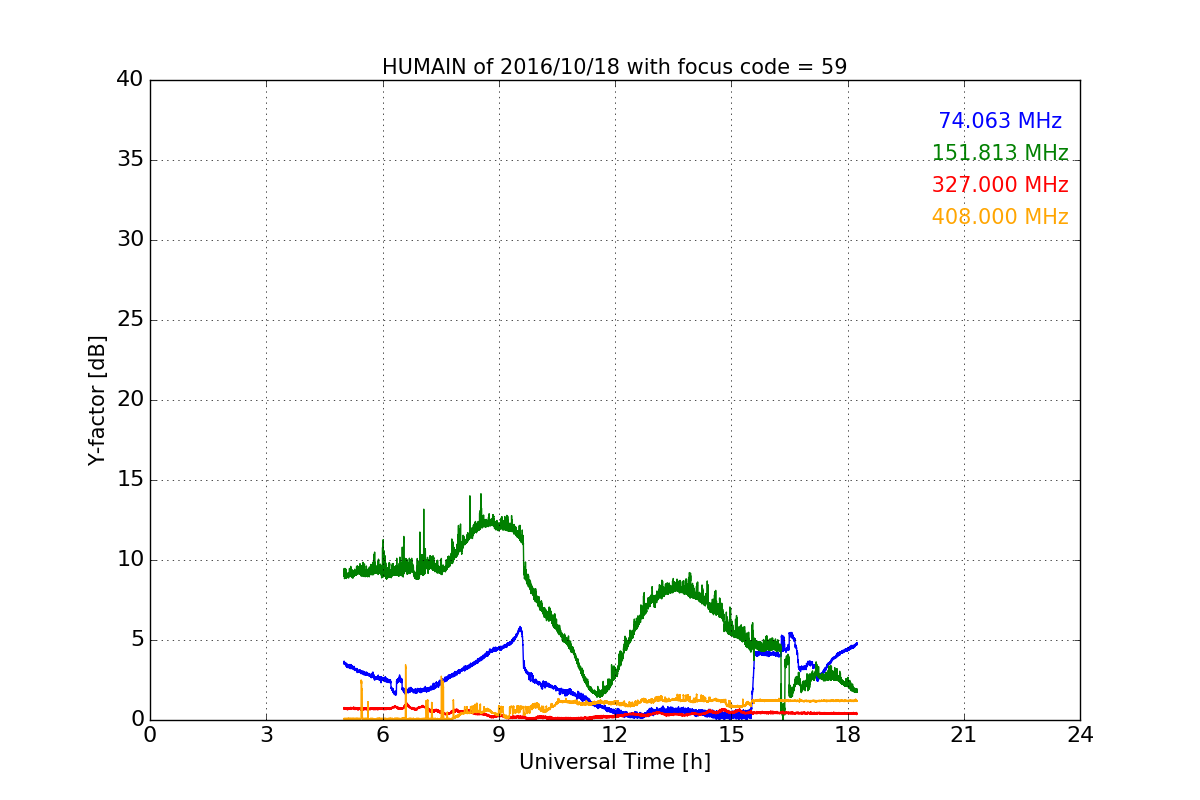
Task: Click the x-axis tick label 21
Action: pyautogui.click(x=964, y=735)
